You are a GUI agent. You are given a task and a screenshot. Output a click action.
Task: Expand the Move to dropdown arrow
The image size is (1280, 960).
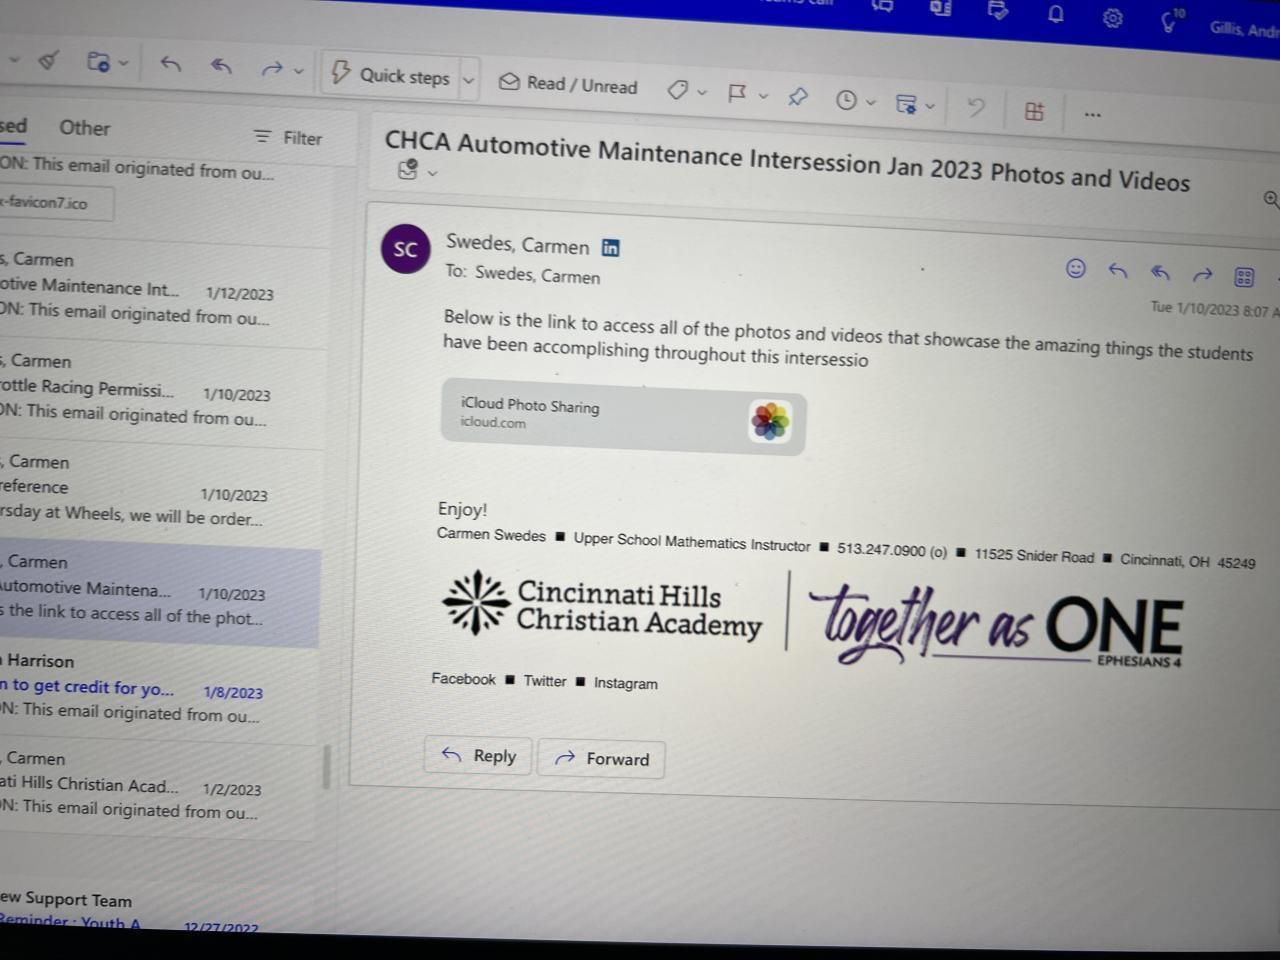(123, 64)
